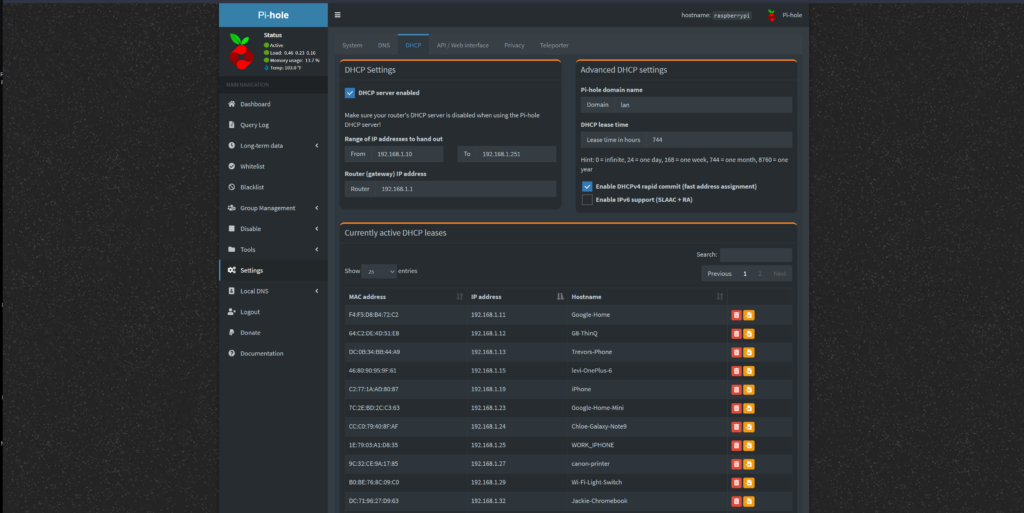Expand the Tools submenu
The image size is (1024, 513).
pos(273,249)
